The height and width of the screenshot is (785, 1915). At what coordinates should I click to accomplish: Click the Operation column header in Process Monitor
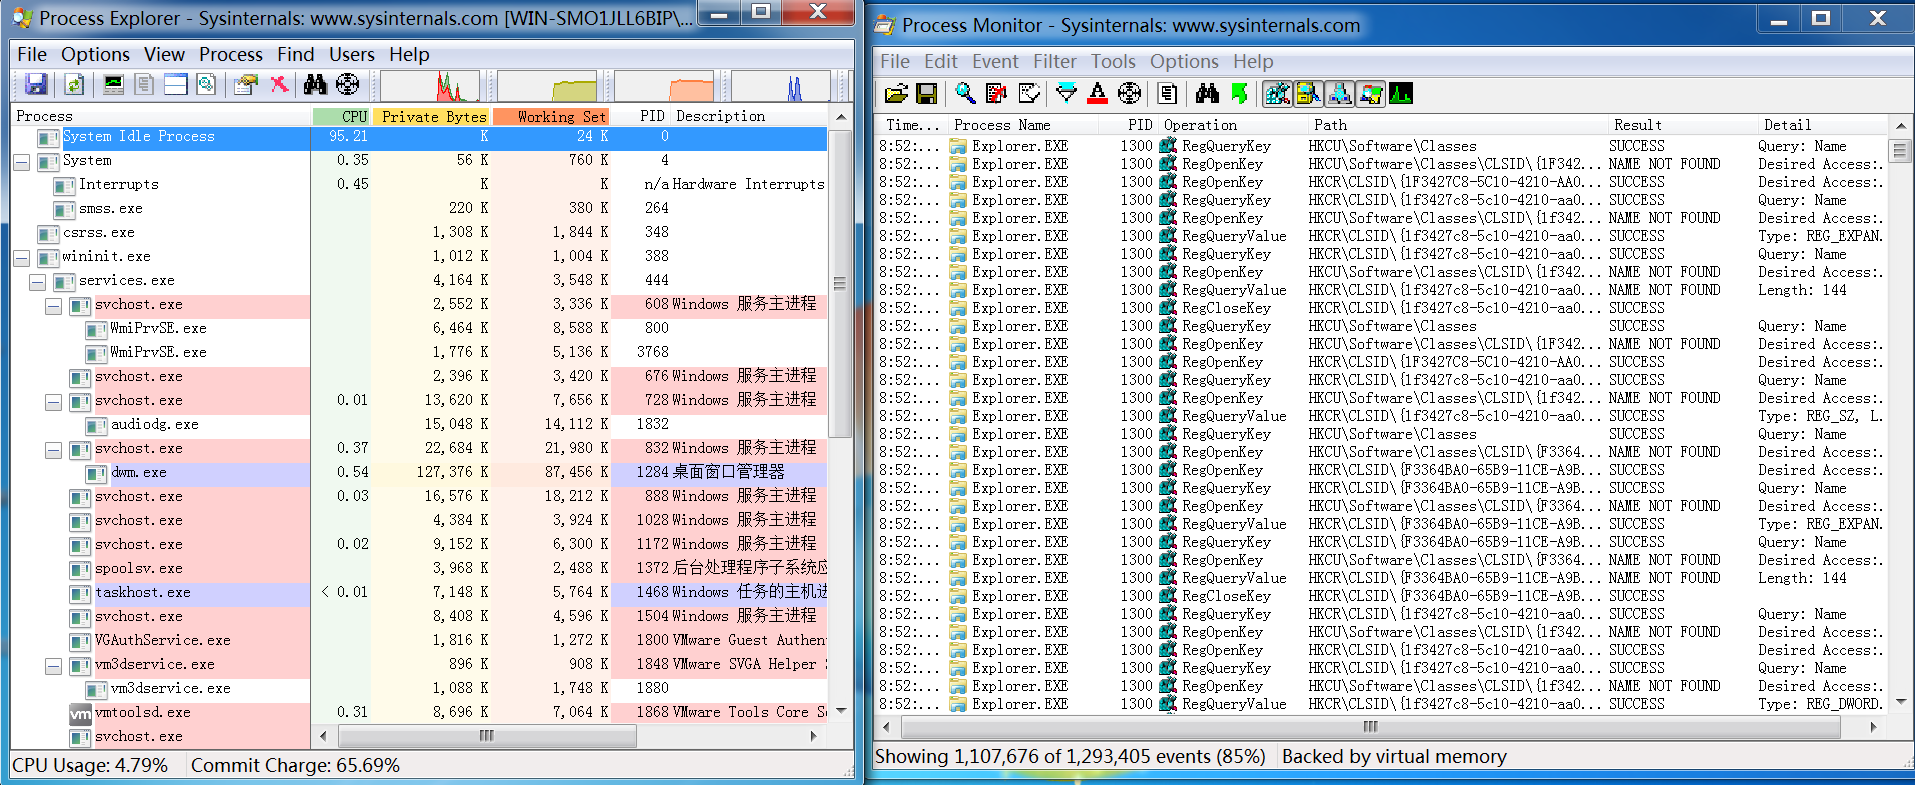click(x=1230, y=125)
